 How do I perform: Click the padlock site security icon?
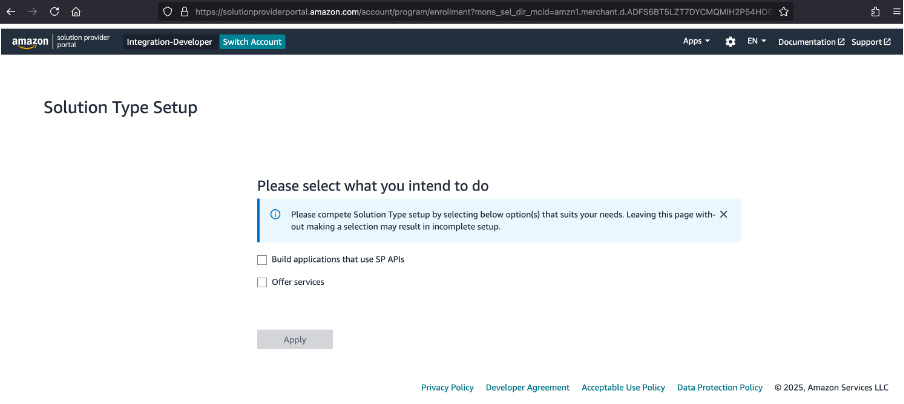(184, 12)
